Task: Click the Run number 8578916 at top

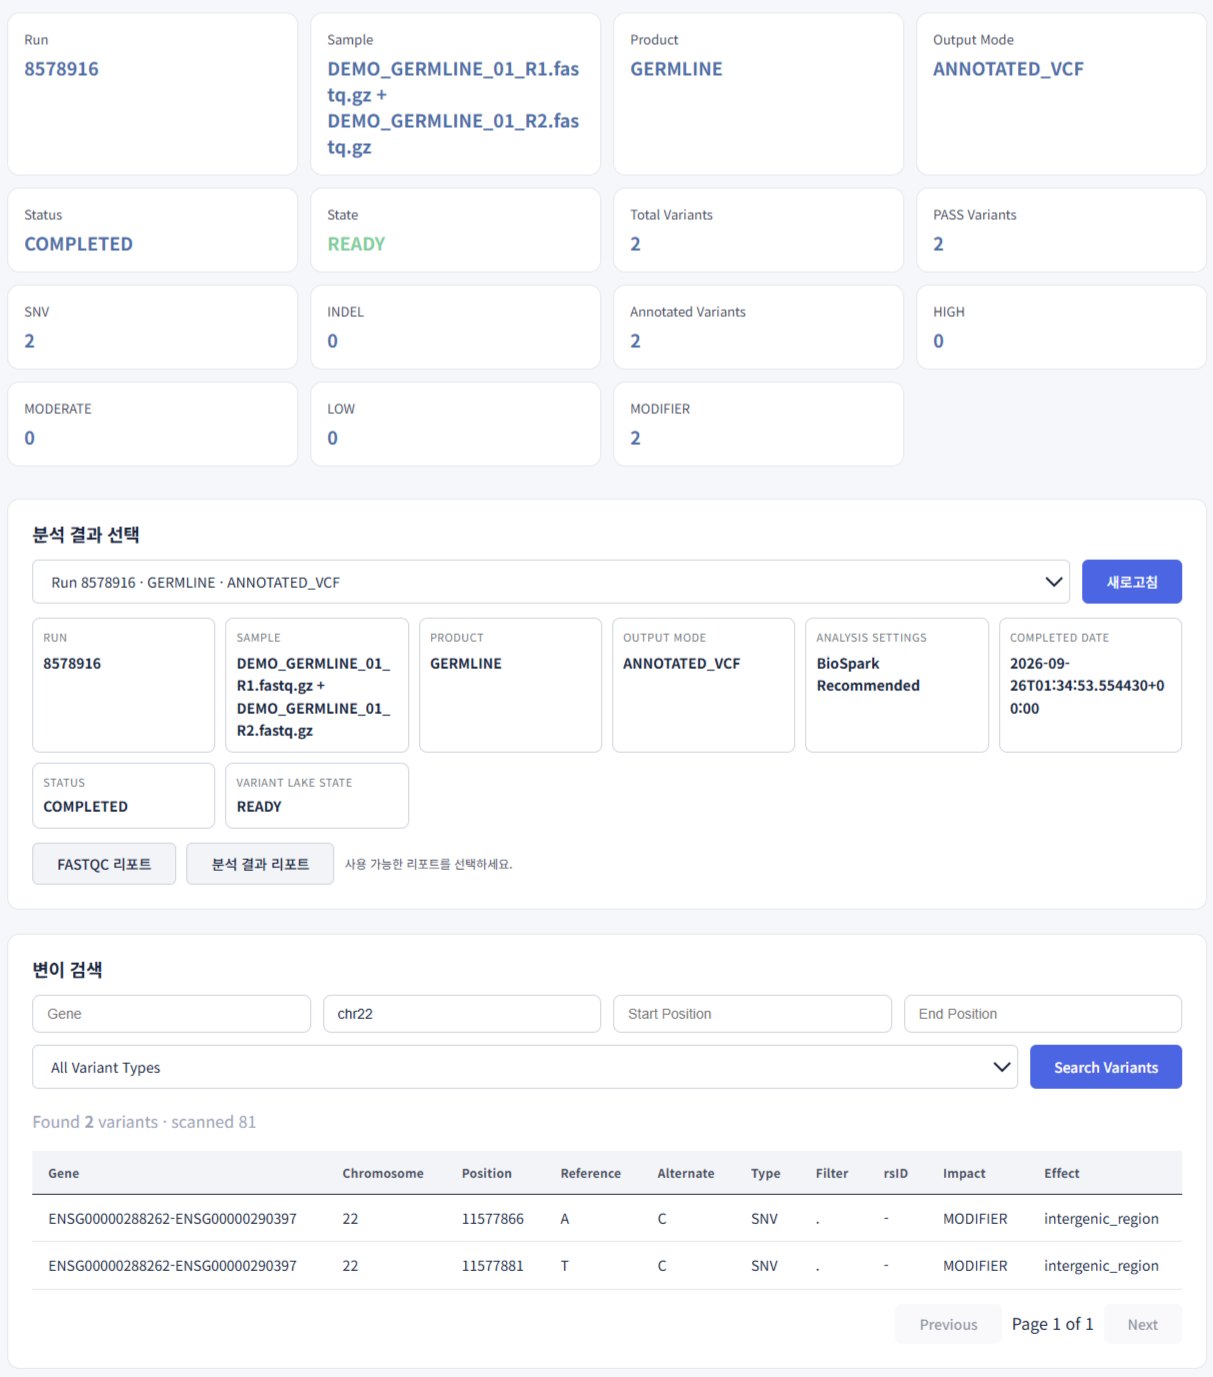Action: coord(62,69)
